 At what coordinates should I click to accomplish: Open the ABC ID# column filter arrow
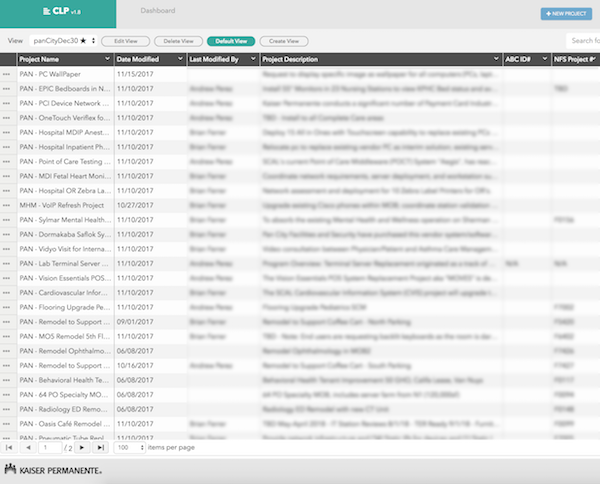545,59
